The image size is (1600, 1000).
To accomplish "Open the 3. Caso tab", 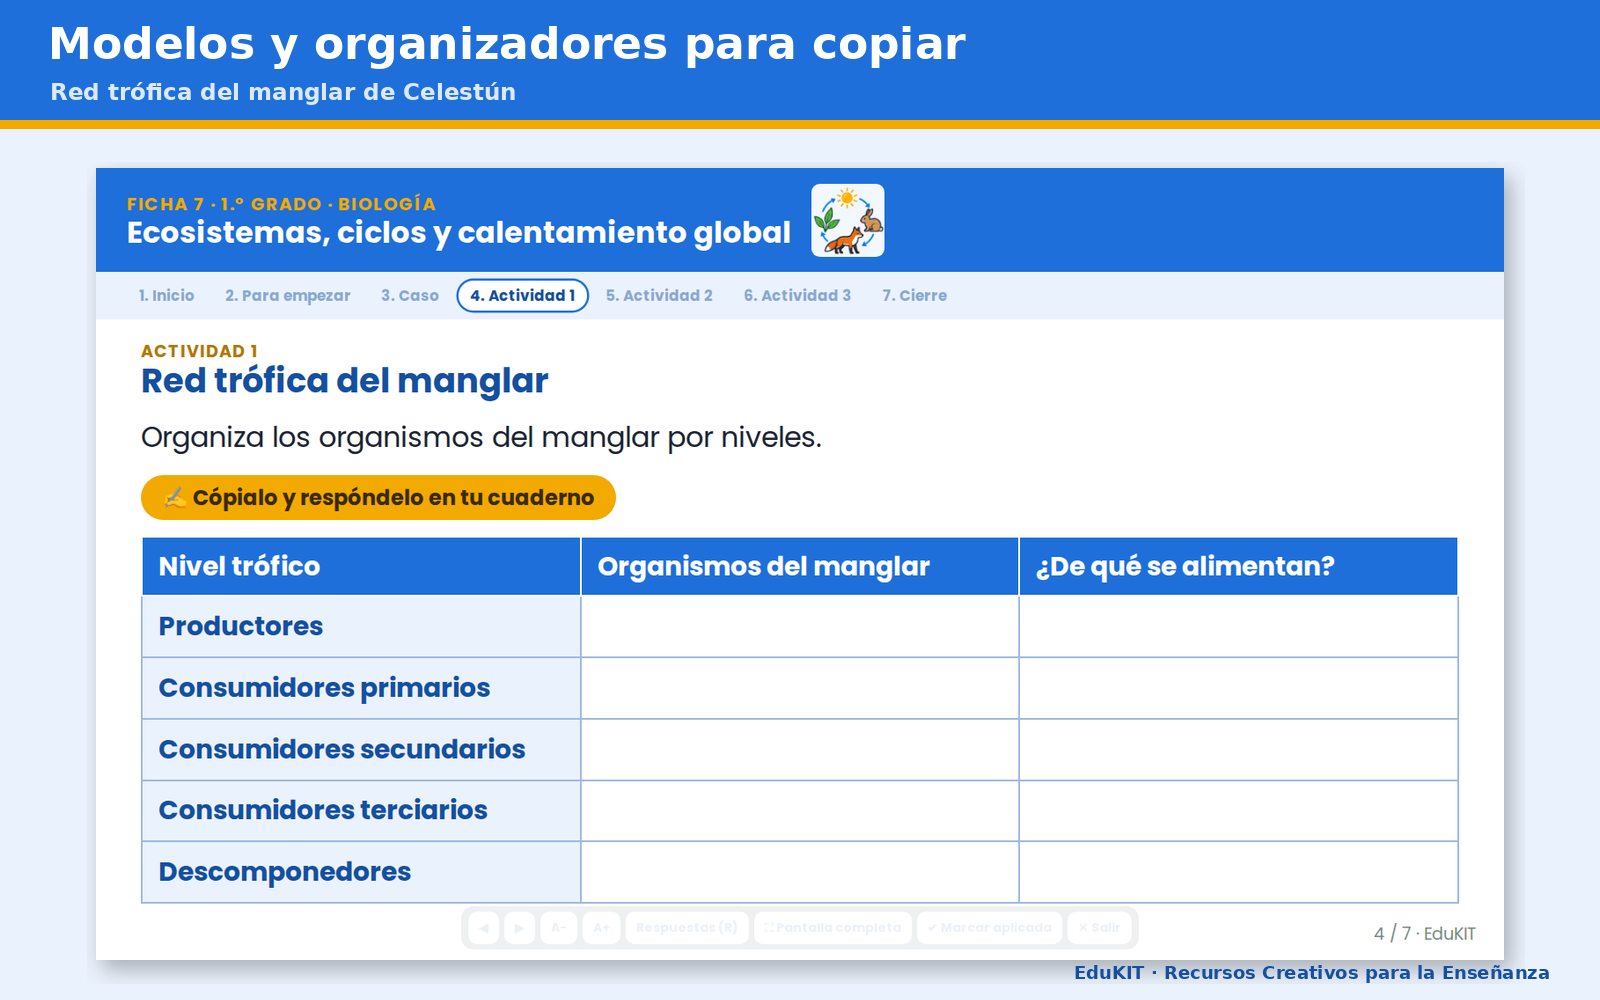I will pyautogui.click(x=410, y=296).
